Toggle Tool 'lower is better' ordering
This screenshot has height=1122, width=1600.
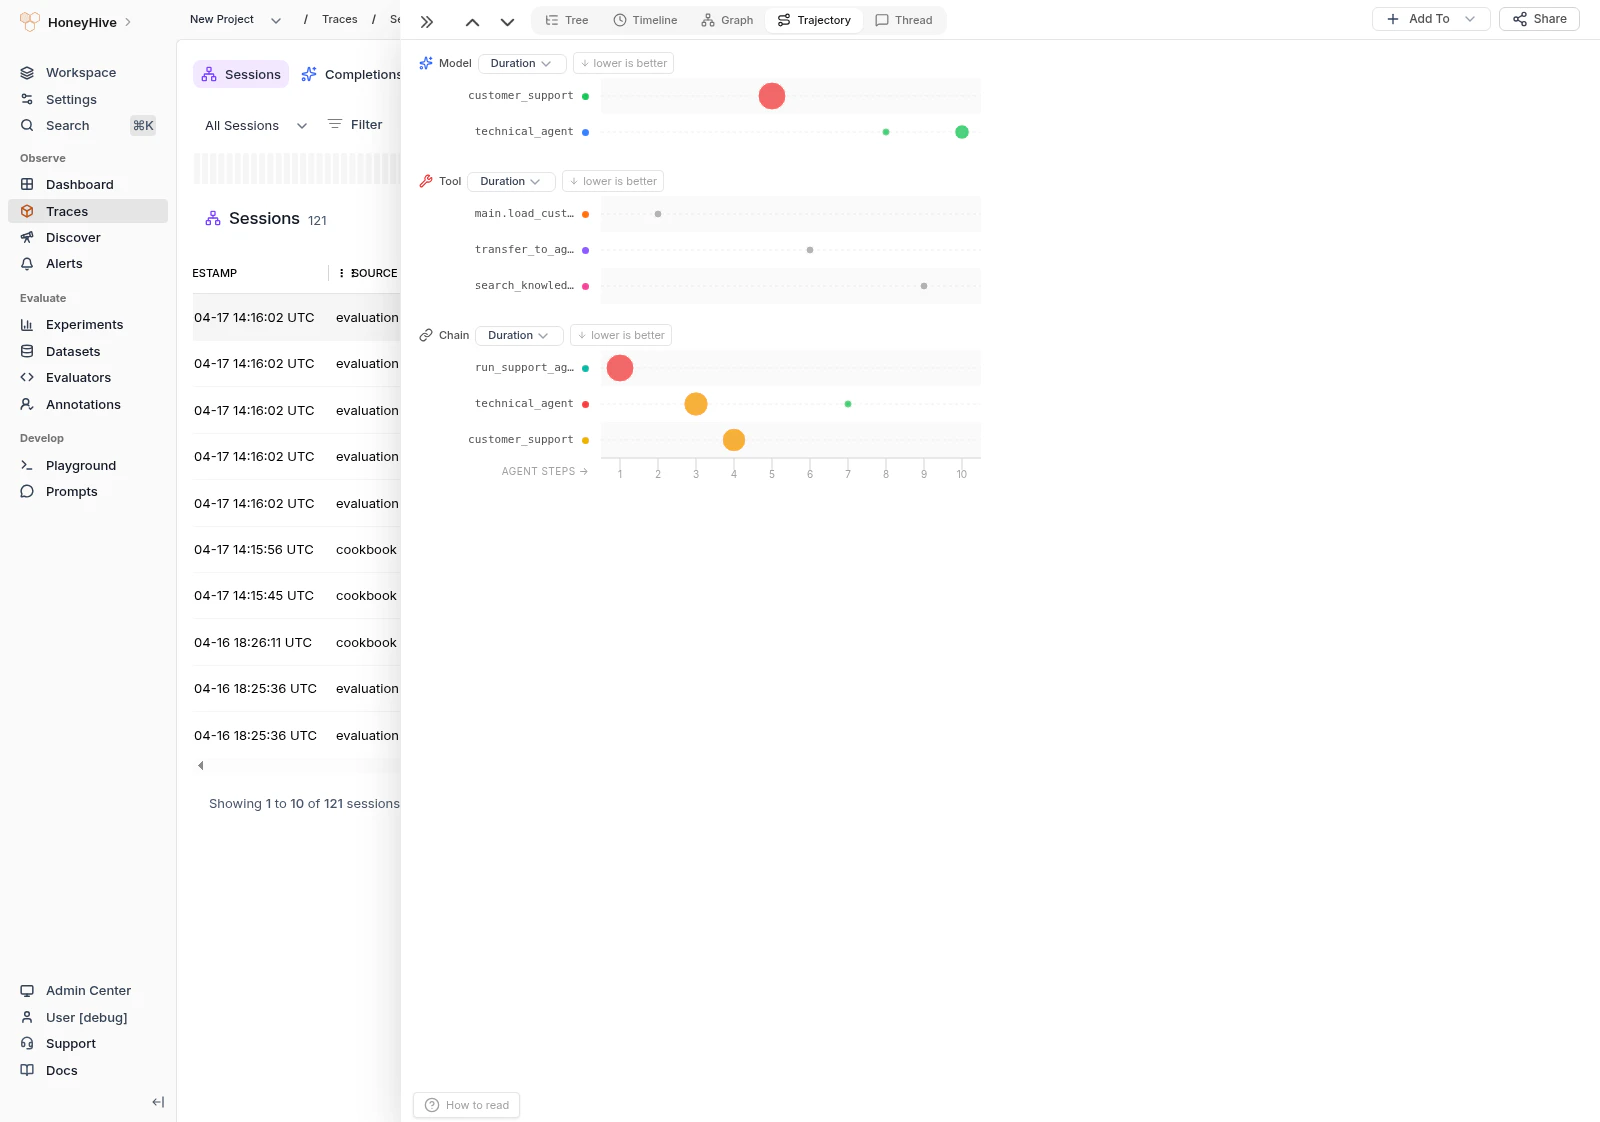pyautogui.click(x=613, y=181)
